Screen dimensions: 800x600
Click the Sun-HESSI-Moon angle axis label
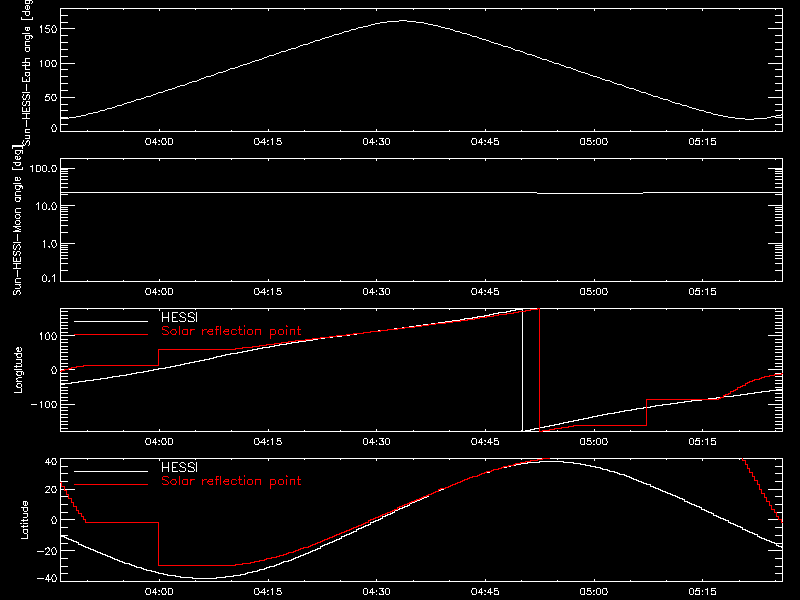pyautogui.click(x=17, y=220)
